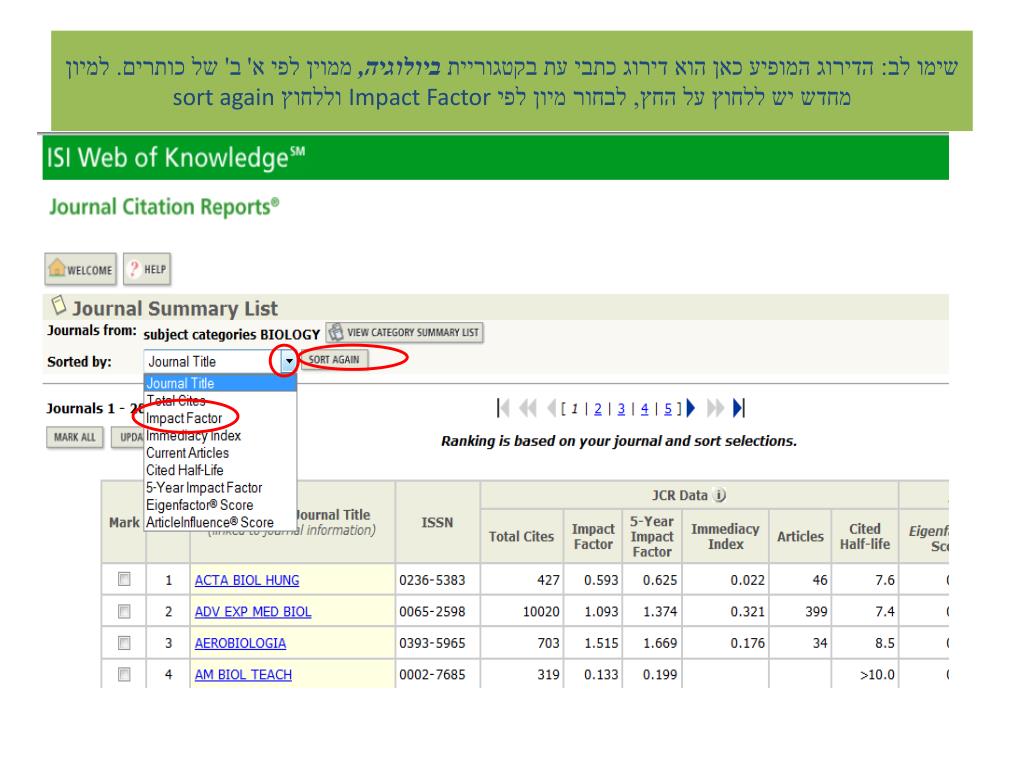Click the Cited Half-life column header
Screen dimensions: 1024x768
[x=865, y=536]
